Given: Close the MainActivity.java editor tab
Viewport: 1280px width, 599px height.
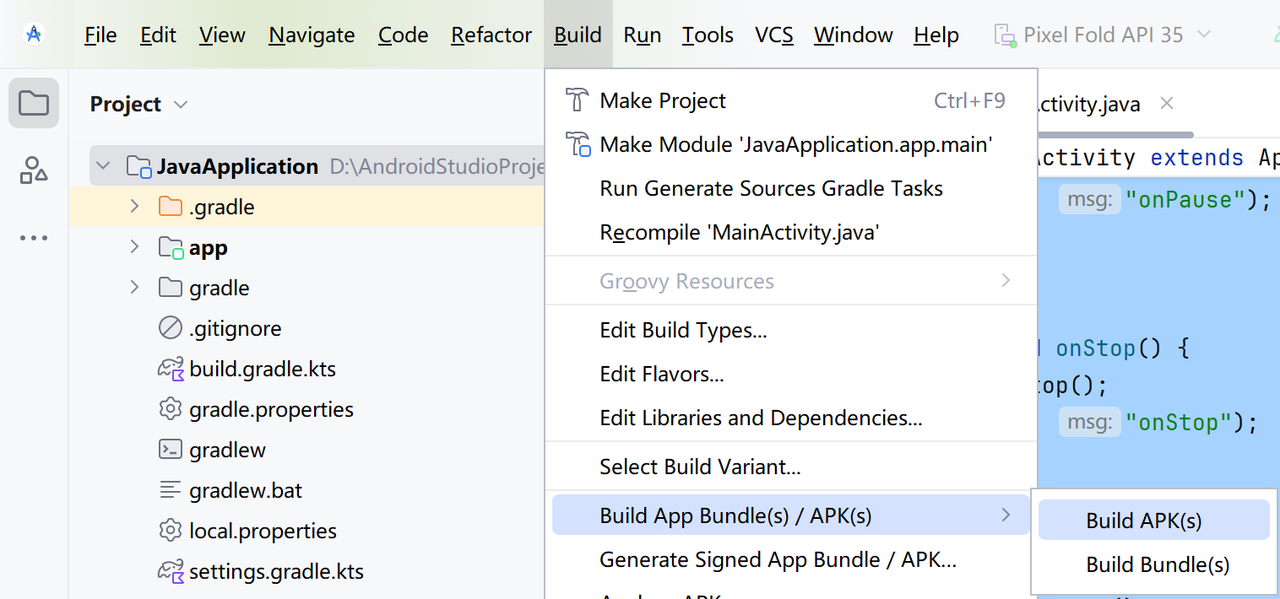Looking at the screenshot, I should 1166,103.
